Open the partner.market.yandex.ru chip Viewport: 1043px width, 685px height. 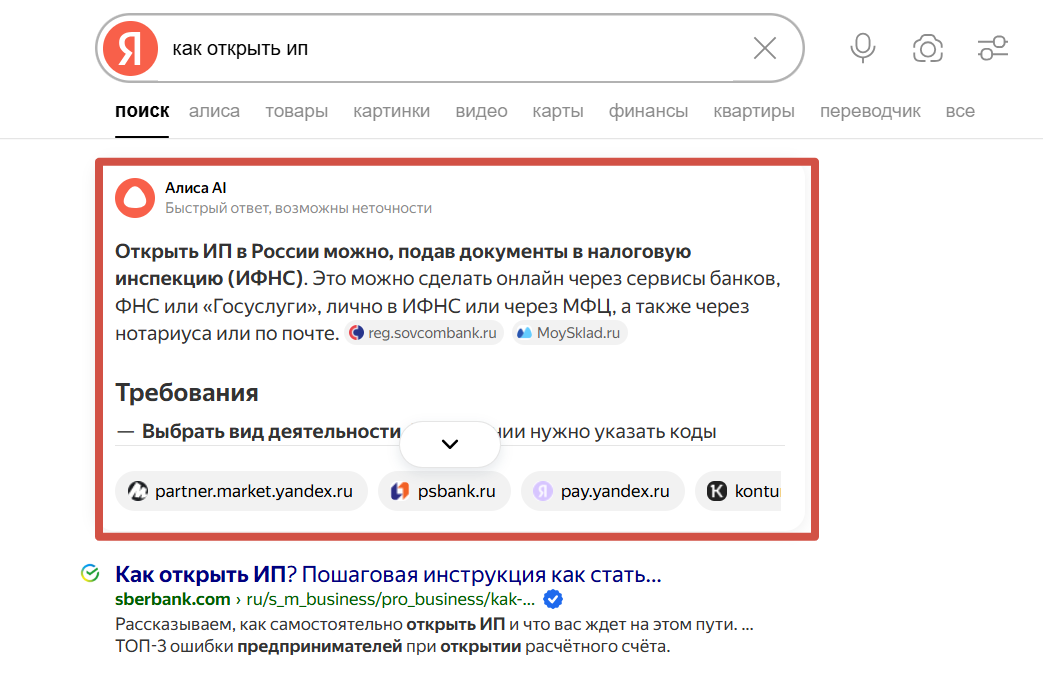click(241, 490)
